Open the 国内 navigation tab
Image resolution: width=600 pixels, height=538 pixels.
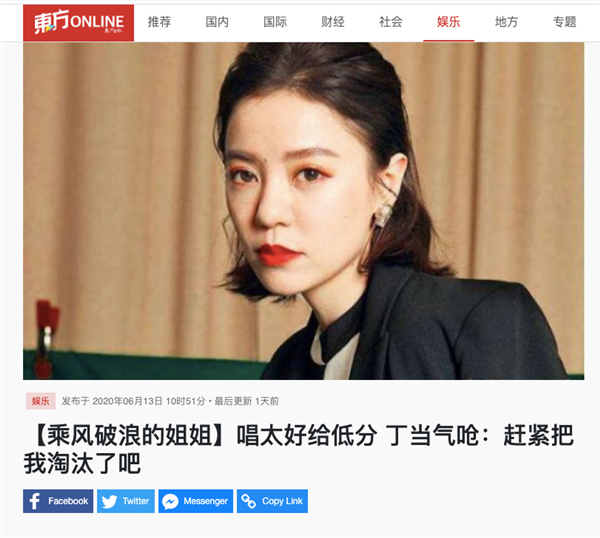(x=217, y=22)
